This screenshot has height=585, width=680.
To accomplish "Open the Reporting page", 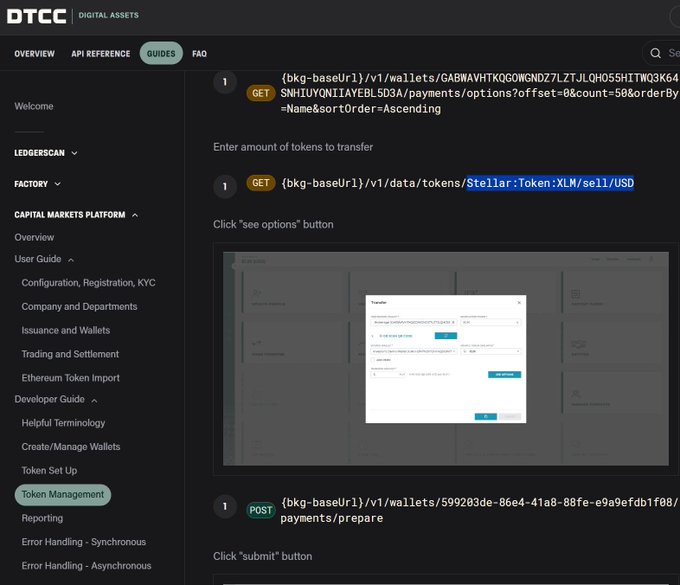I will tap(42, 518).
